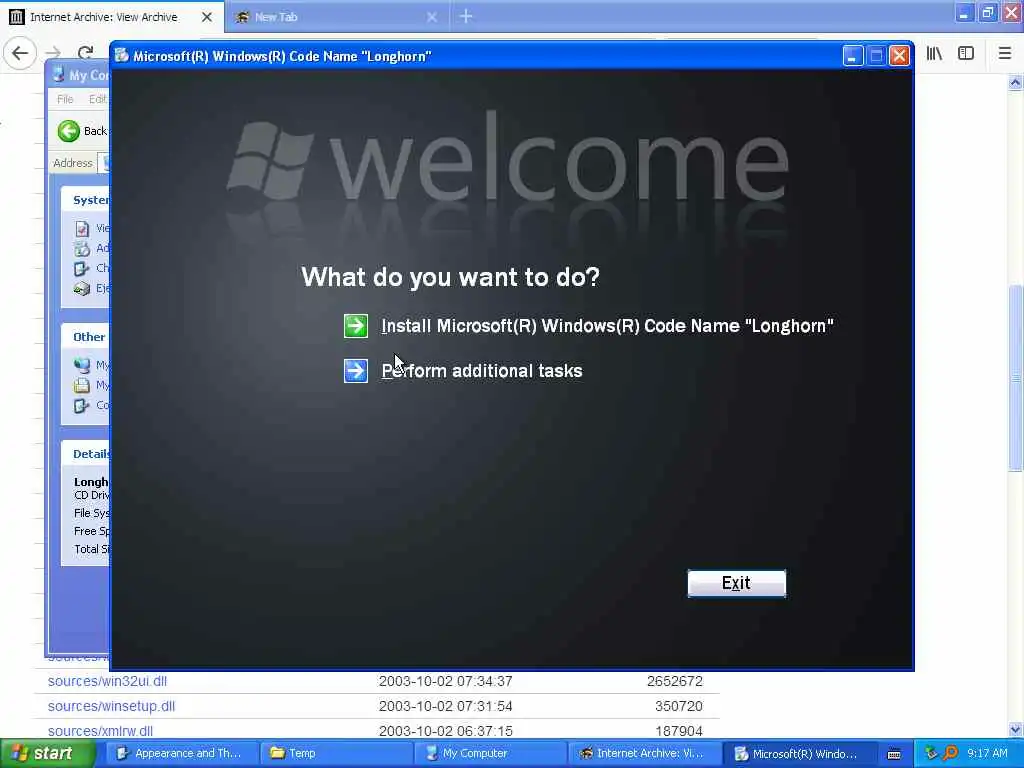Screen dimensions: 1024x768
Task: Click page scrollbar down arrow
Action: pyautogui.click(x=1015, y=729)
